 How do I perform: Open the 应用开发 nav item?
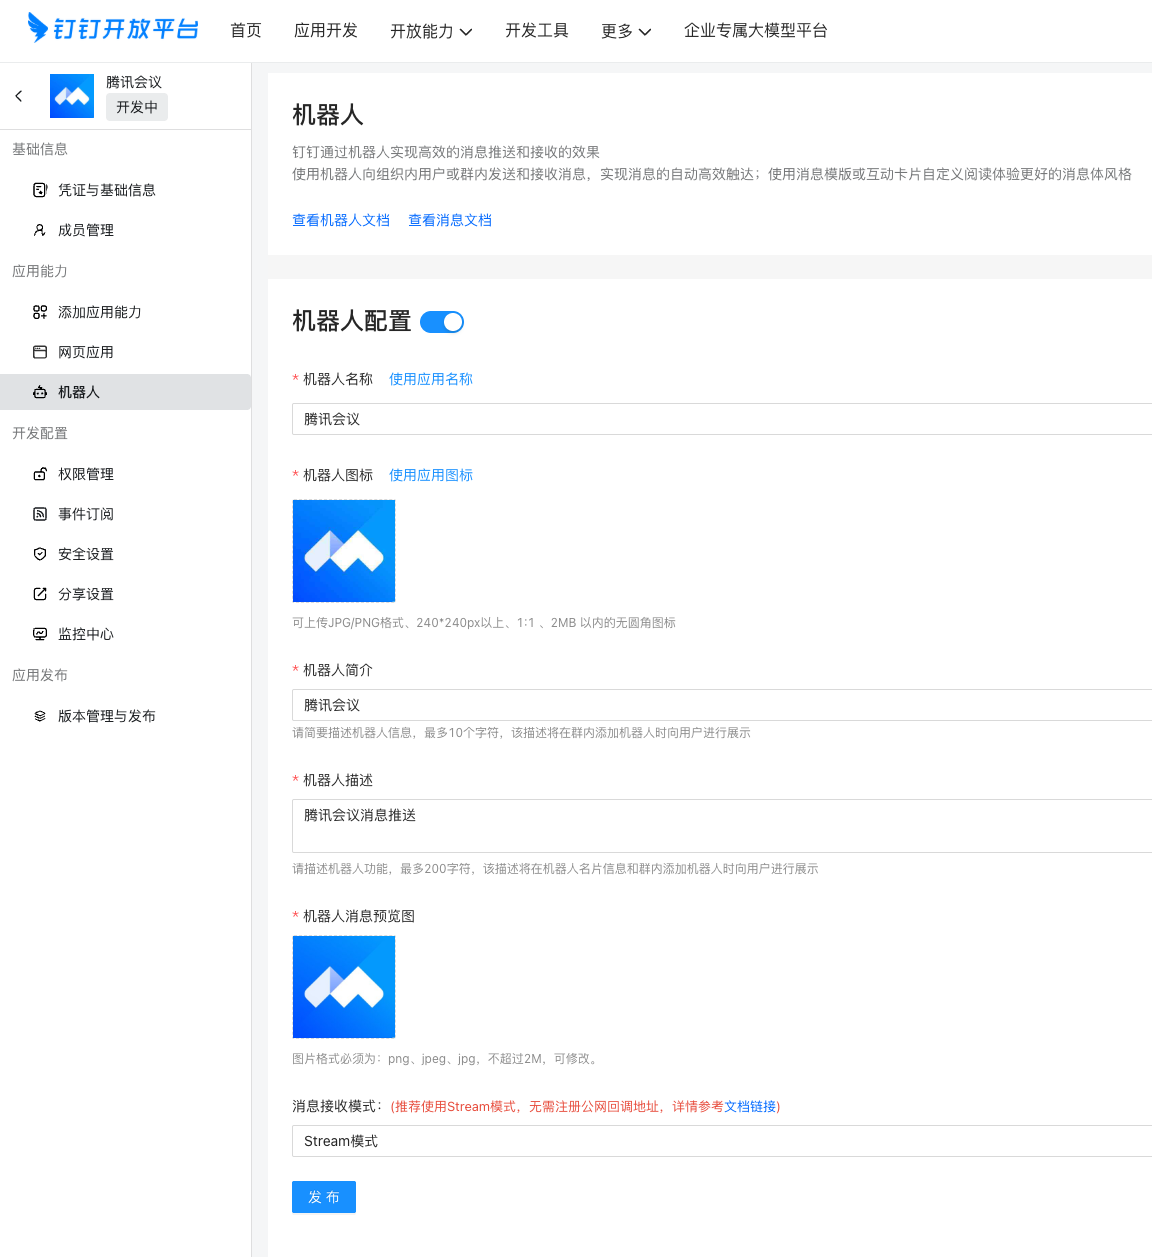click(326, 31)
